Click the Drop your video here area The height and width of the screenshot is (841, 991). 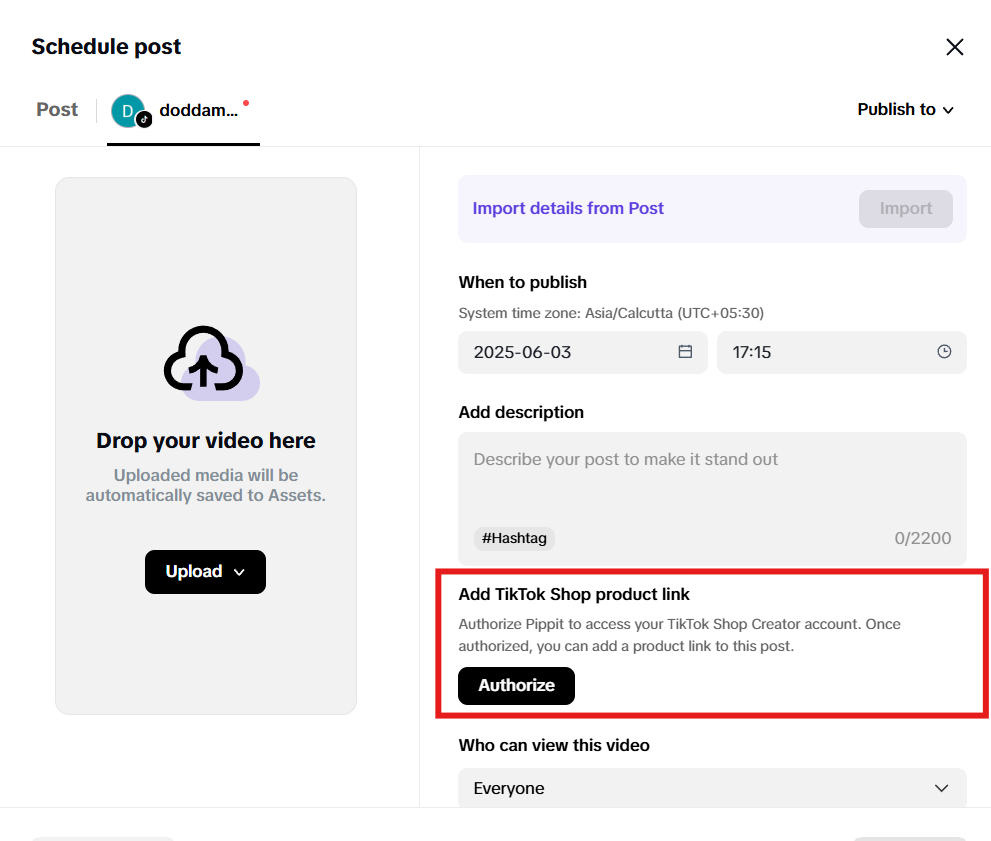[205, 440]
